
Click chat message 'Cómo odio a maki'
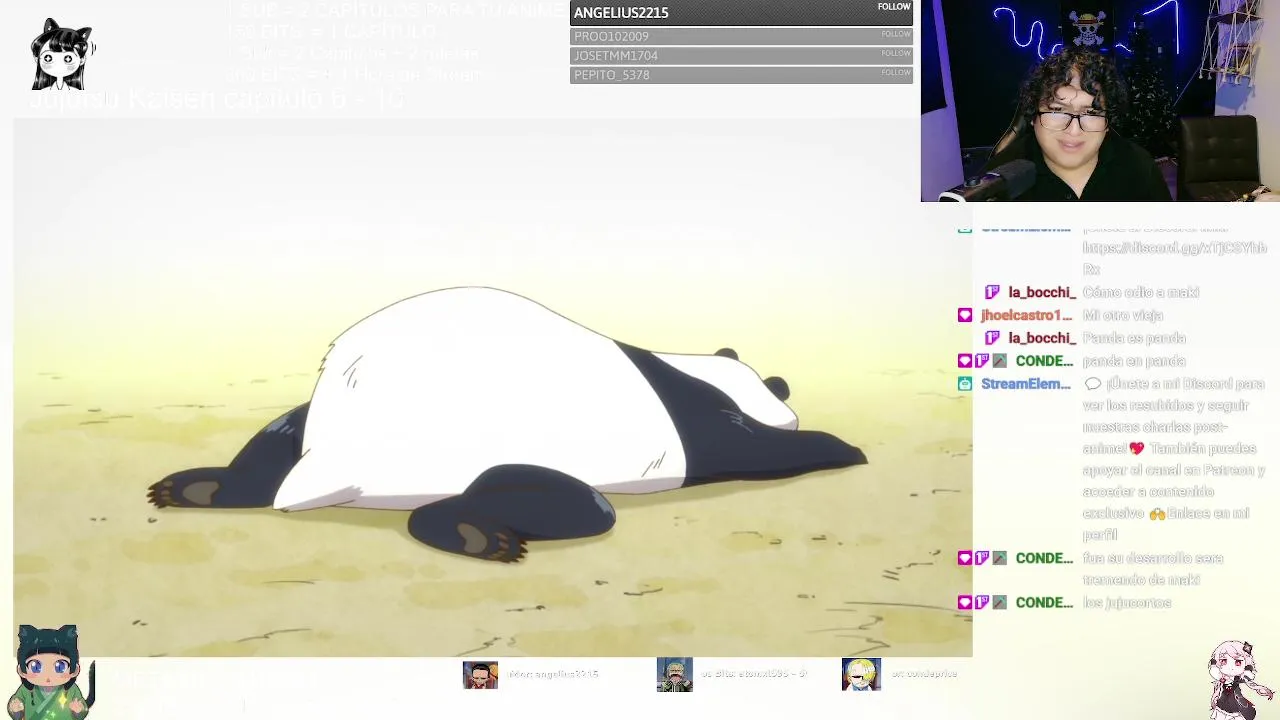[x=1140, y=292]
